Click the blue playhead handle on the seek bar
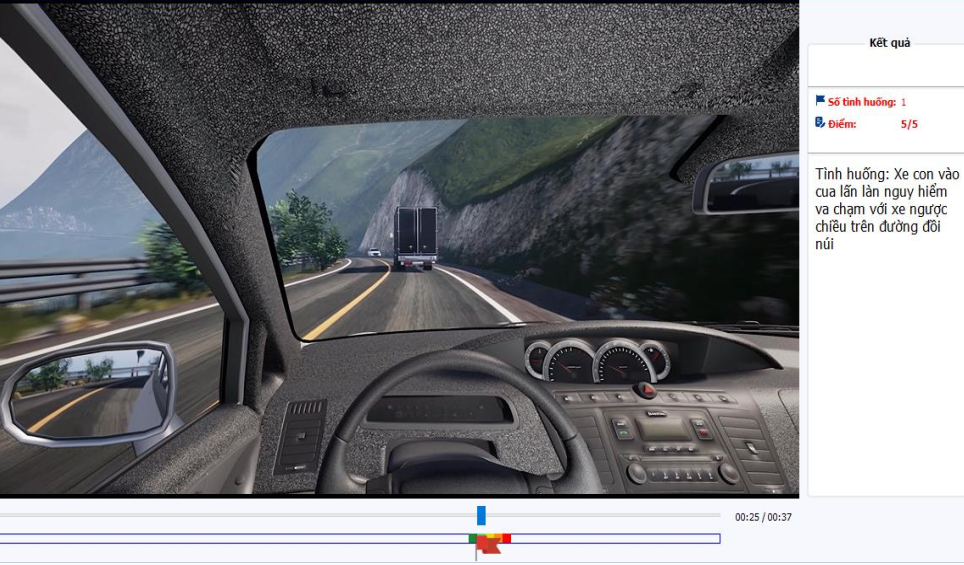This screenshot has height=565, width=964. tap(481, 515)
